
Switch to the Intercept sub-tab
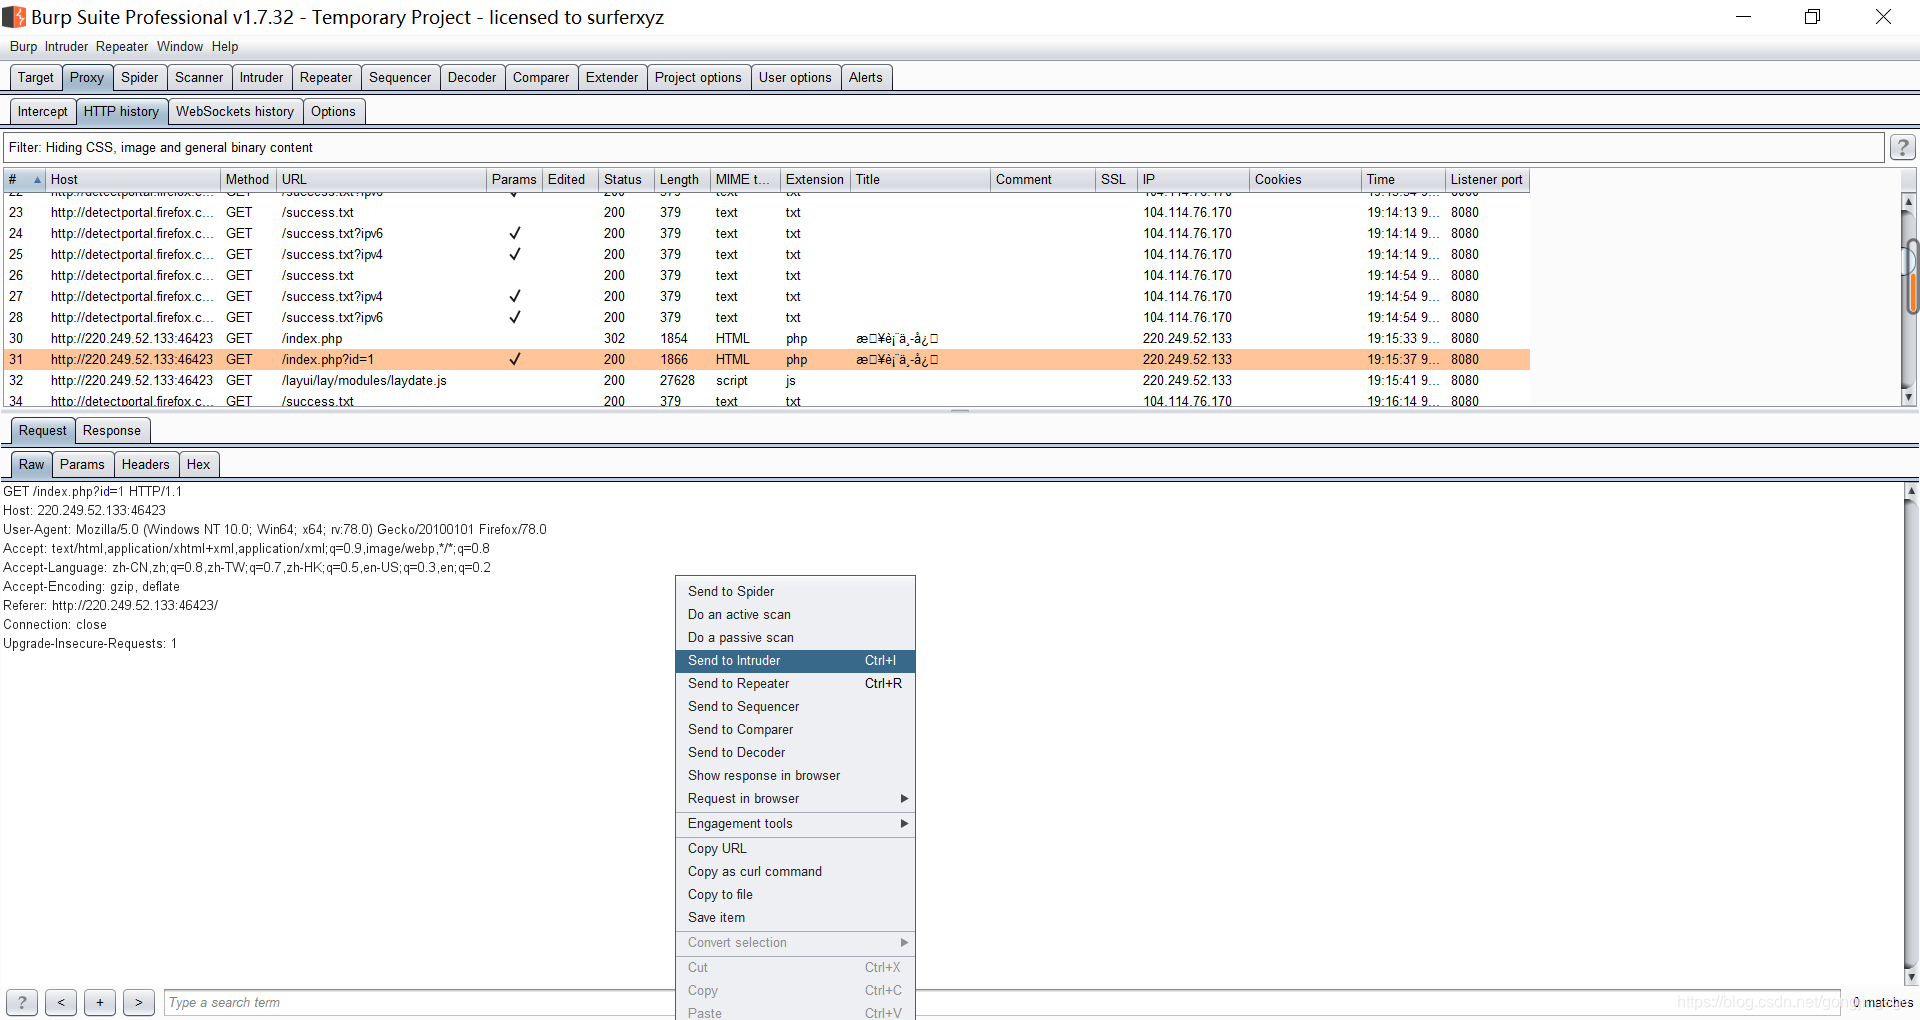(x=43, y=111)
